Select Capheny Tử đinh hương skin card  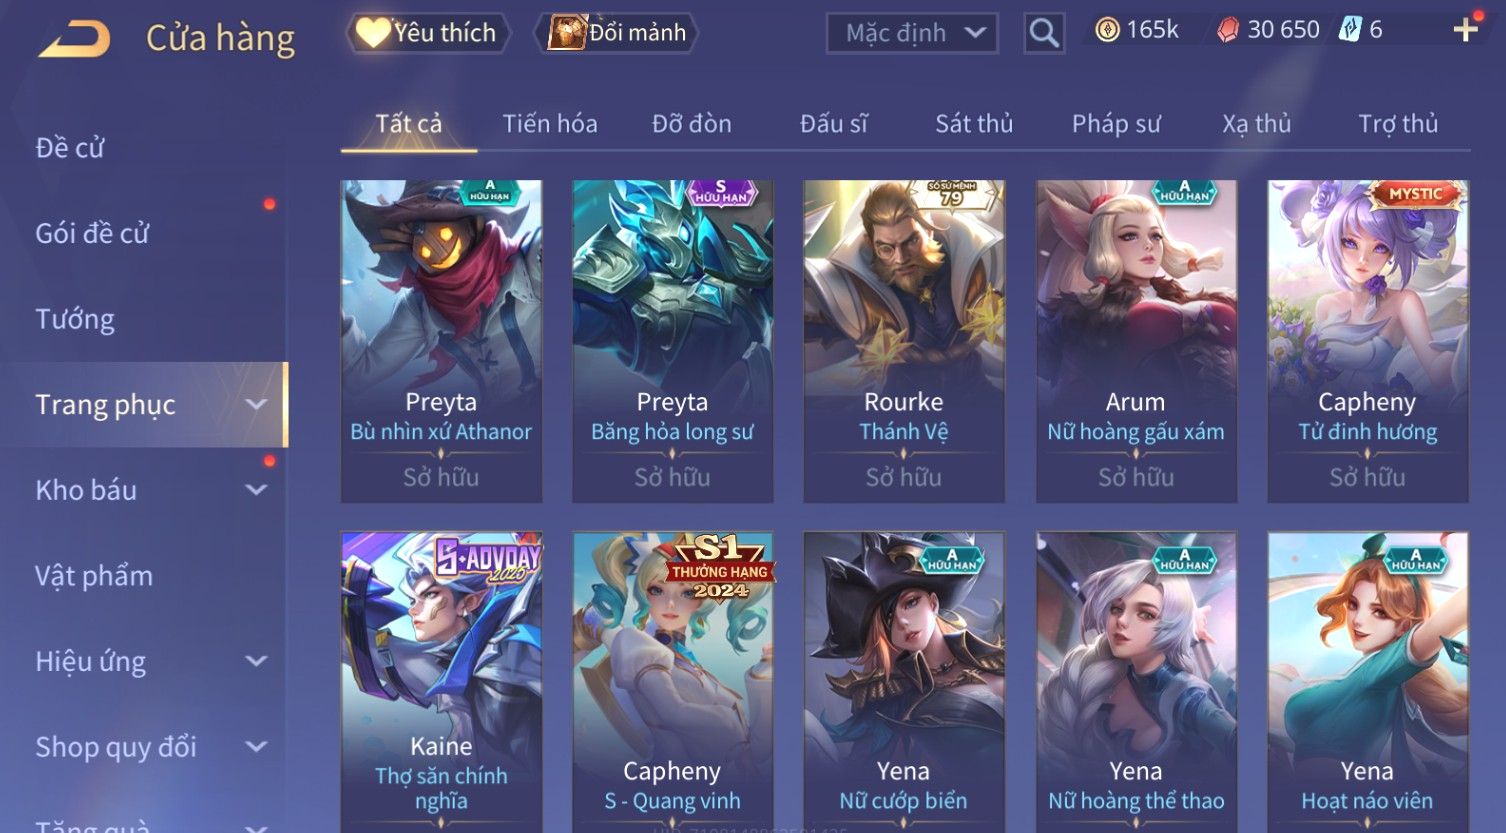[x=1367, y=341]
